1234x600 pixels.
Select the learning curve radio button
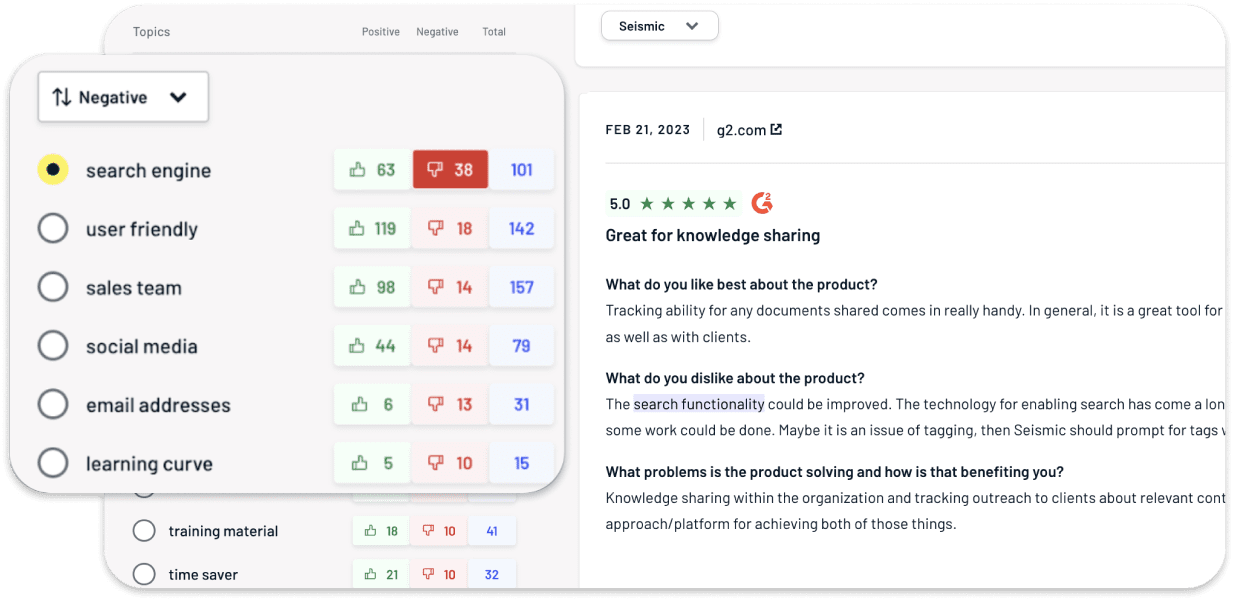coord(53,463)
